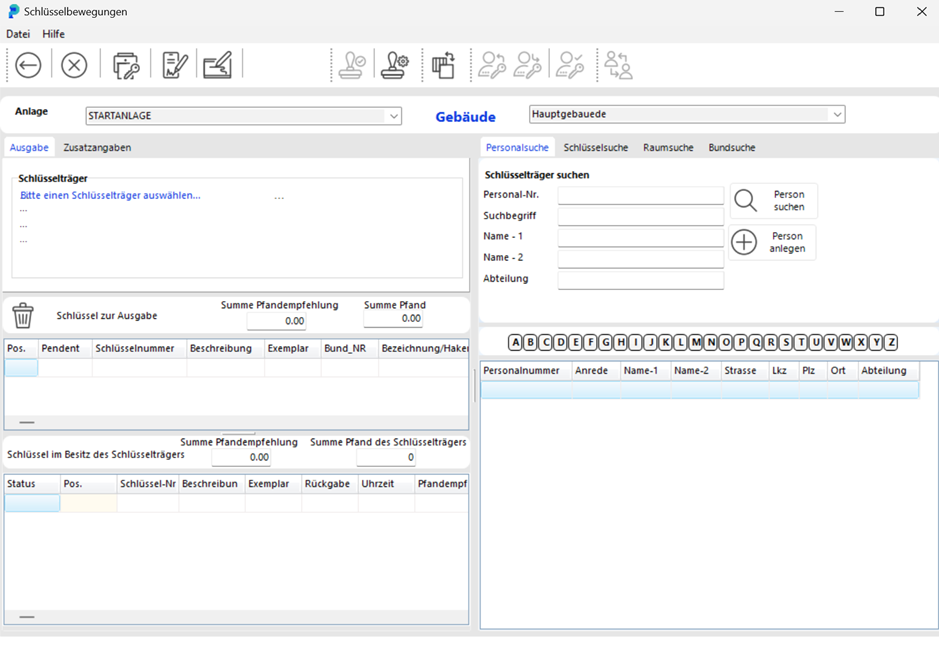Screen dimensions: 939x656
Task: Click the Person anlegen button
Action: click(x=772, y=242)
